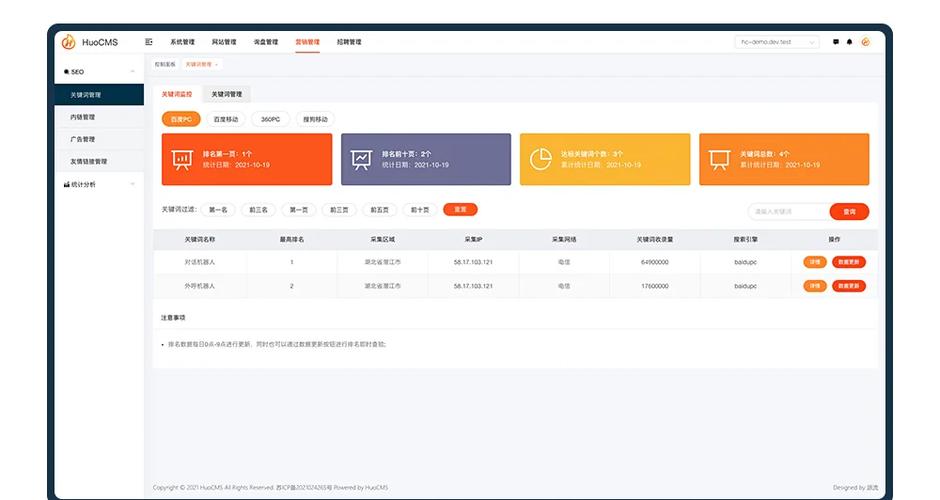Click the 外呼机器人 keyword cell
The height and width of the screenshot is (500, 940).
tap(200, 286)
